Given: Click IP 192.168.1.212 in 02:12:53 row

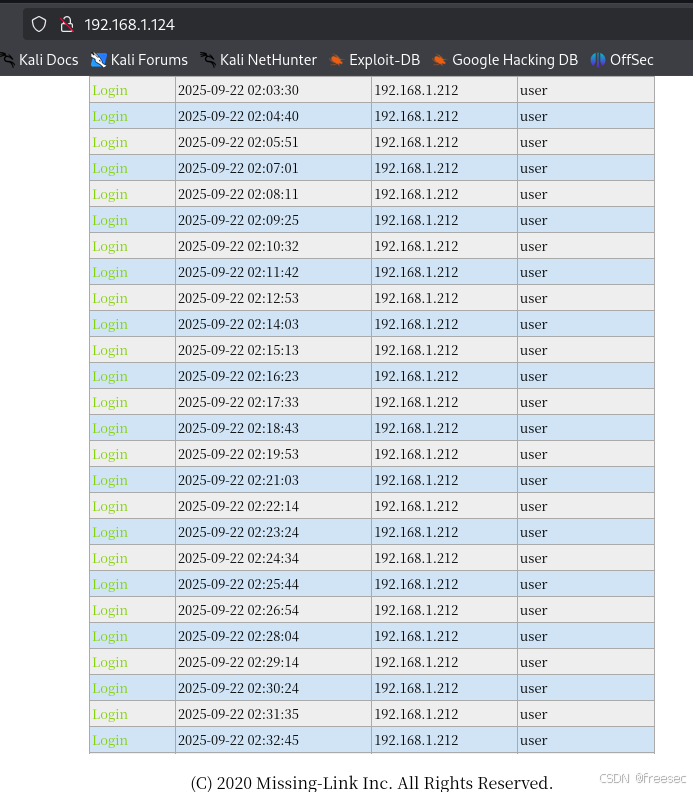Looking at the screenshot, I should point(416,298).
